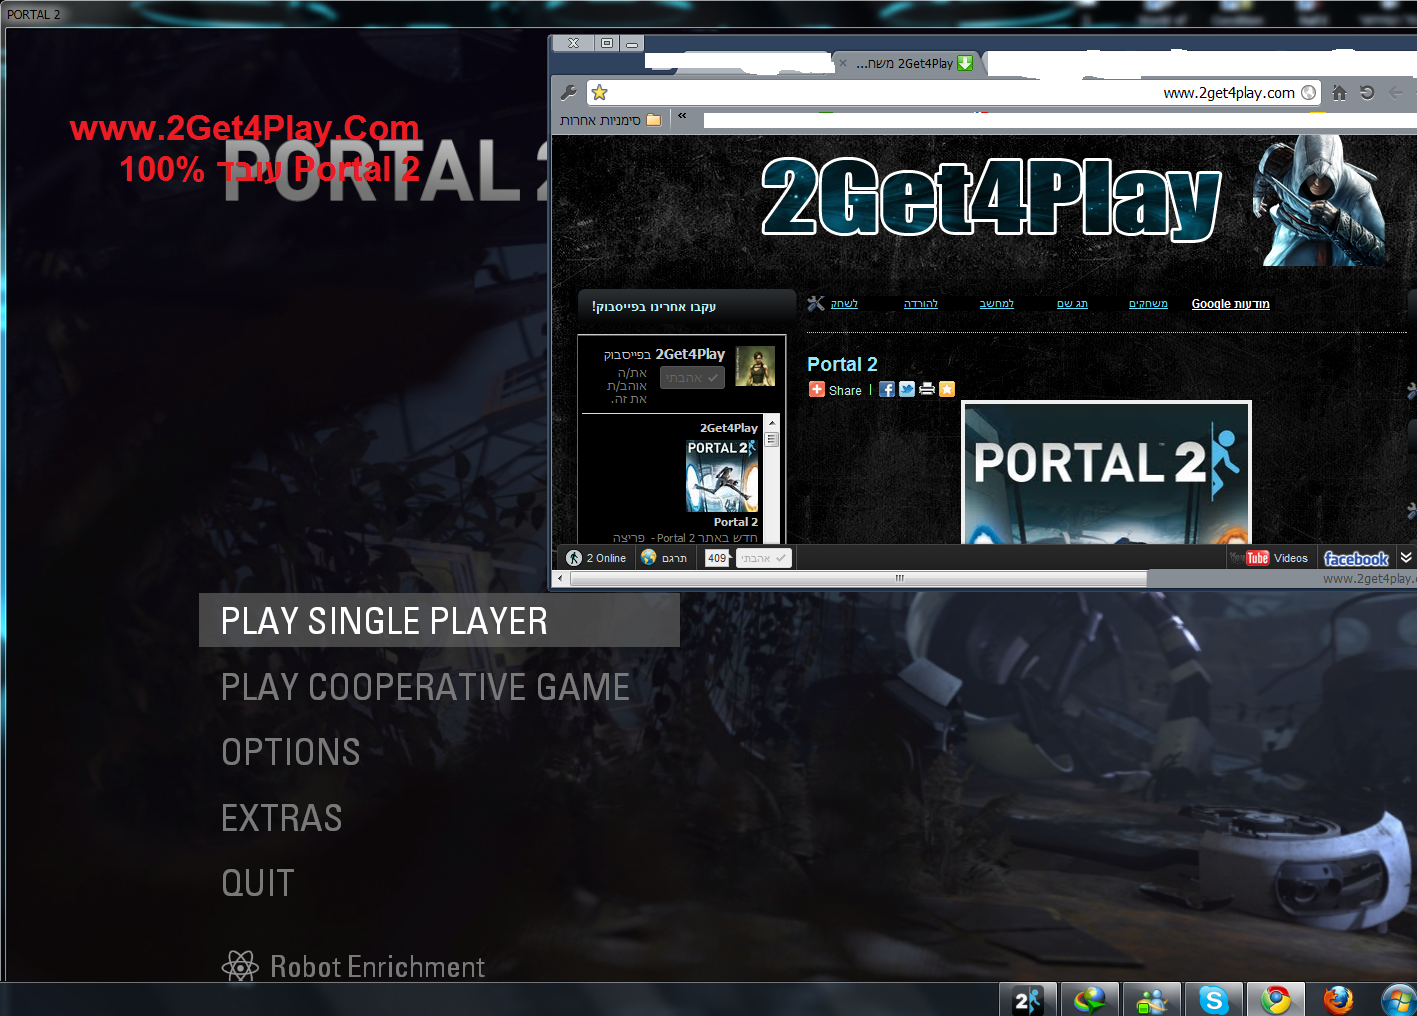Image resolution: width=1417 pixels, height=1016 pixels.
Task: Open the Options menu in Portal 2
Action: tap(290, 752)
